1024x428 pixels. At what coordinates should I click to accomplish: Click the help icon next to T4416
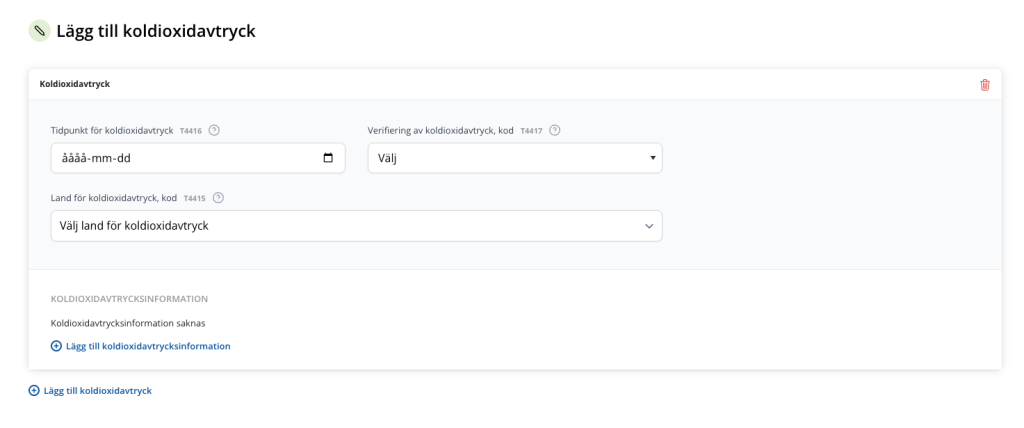214,130
